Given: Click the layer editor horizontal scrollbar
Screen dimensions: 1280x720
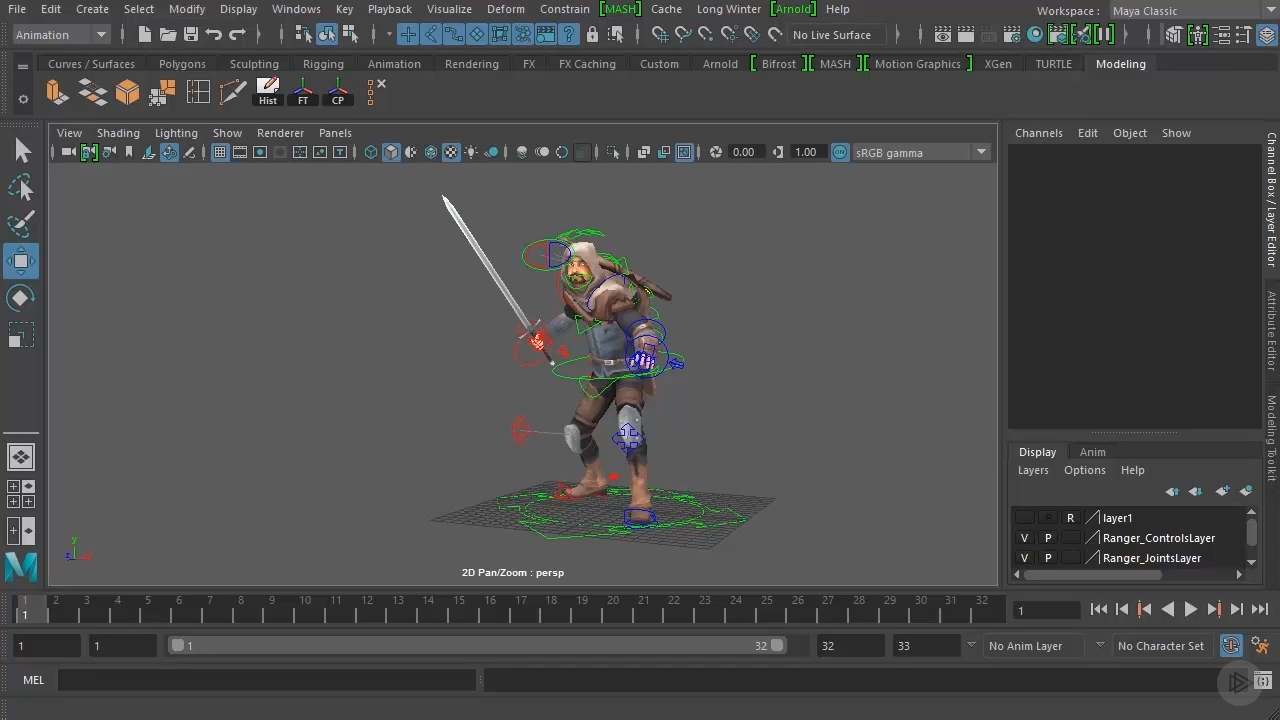Looking at the screenshot, I should 1093,575.
